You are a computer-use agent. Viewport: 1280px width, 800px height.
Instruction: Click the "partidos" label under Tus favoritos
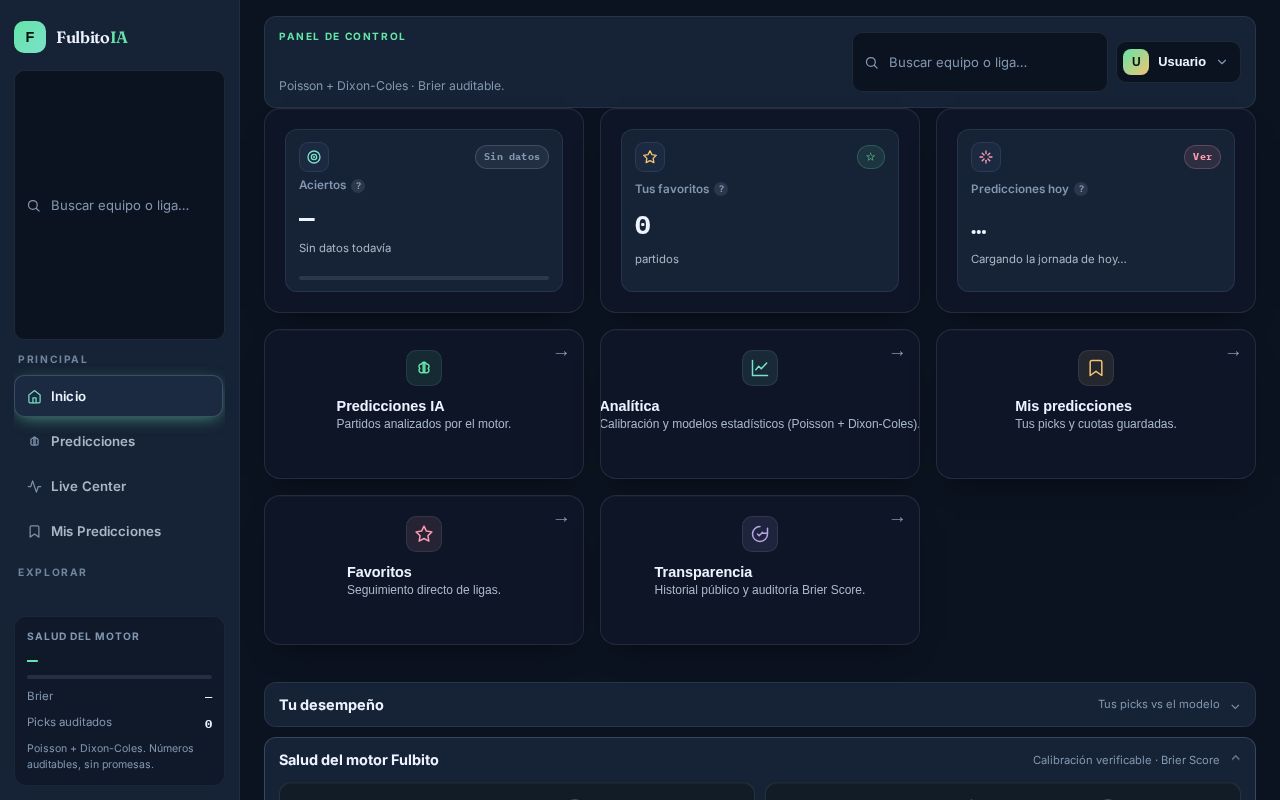click(x=657, y=259)
